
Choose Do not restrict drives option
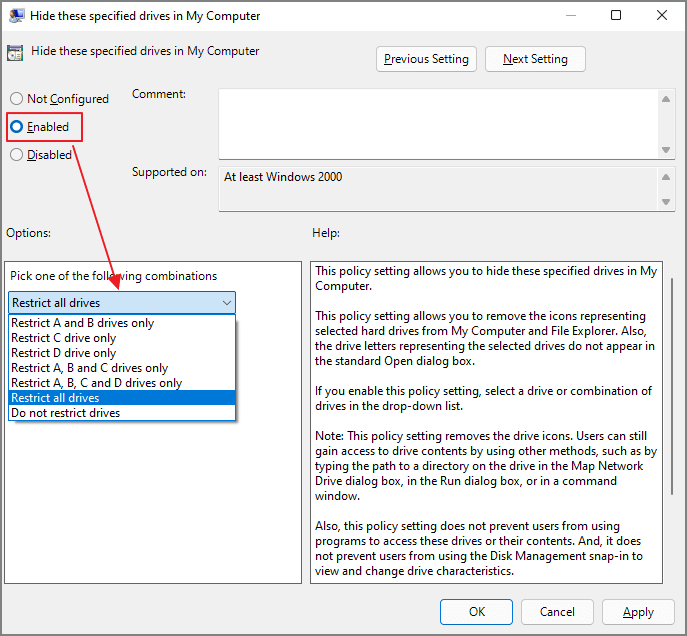[66, 413]
